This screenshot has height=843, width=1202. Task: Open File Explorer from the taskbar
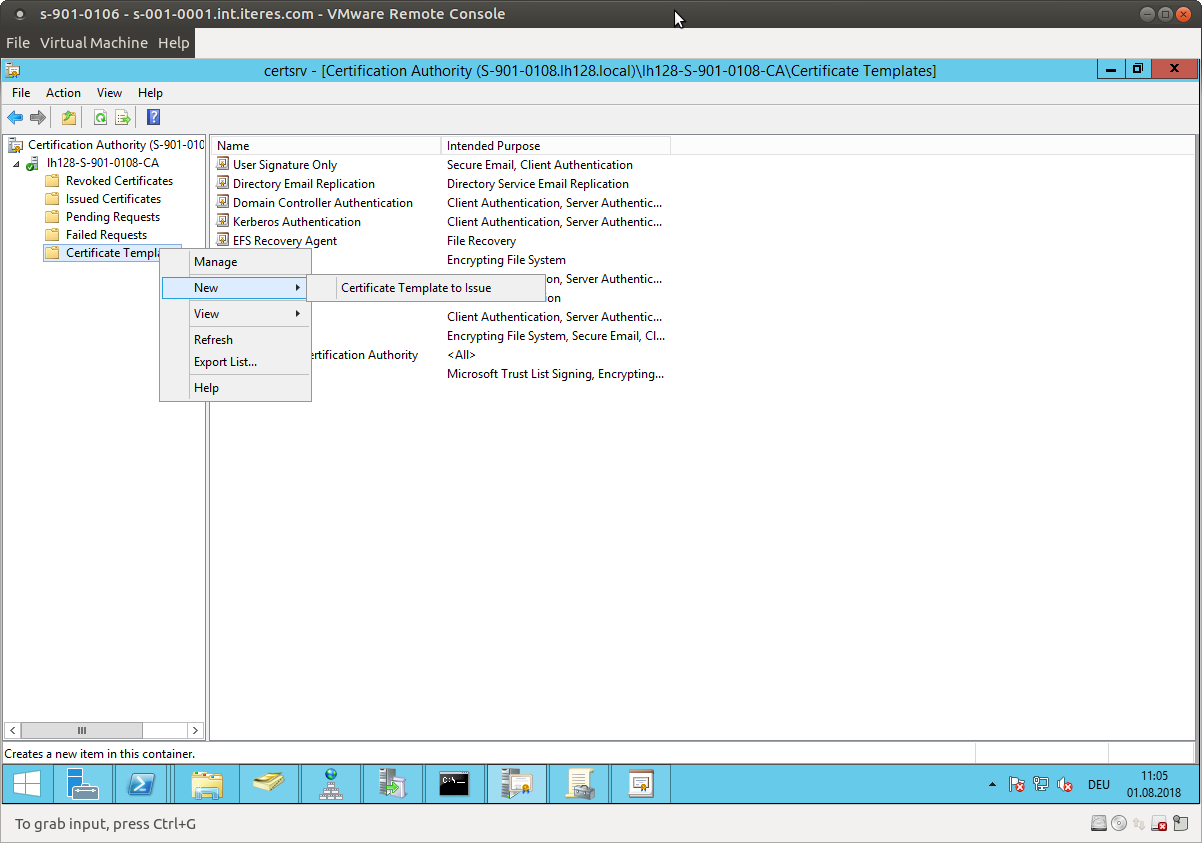click(207, 785)
